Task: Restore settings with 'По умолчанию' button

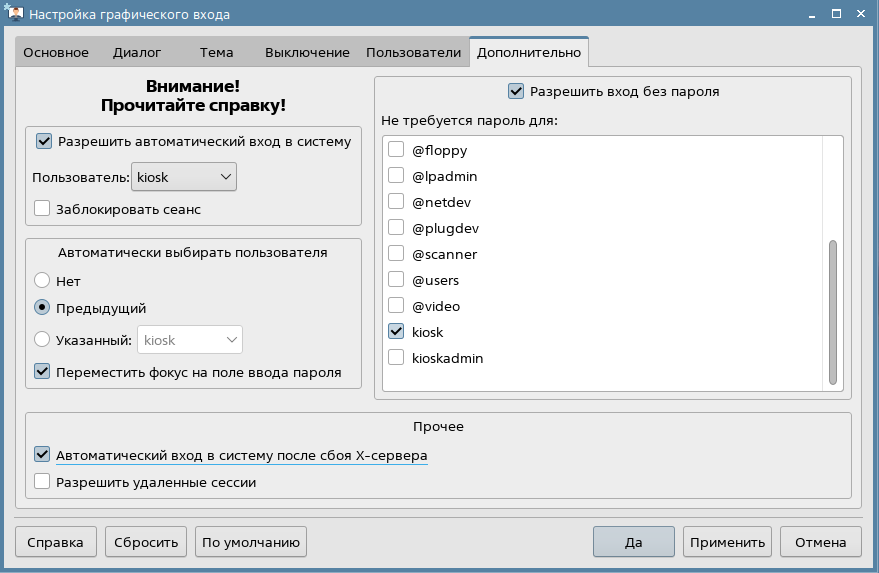Action: coord(251,542)
